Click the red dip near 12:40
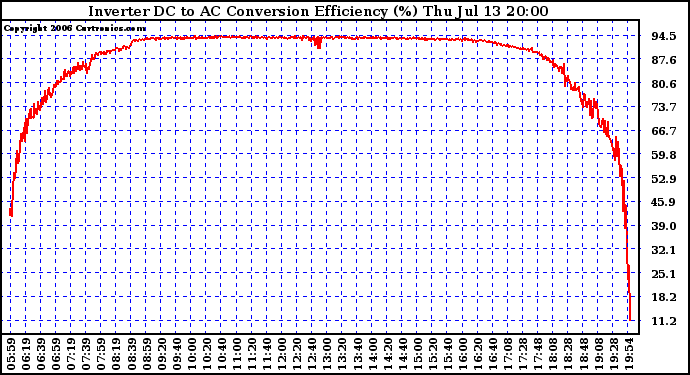This screenshot has height=375, width=690. coord(318,43)
